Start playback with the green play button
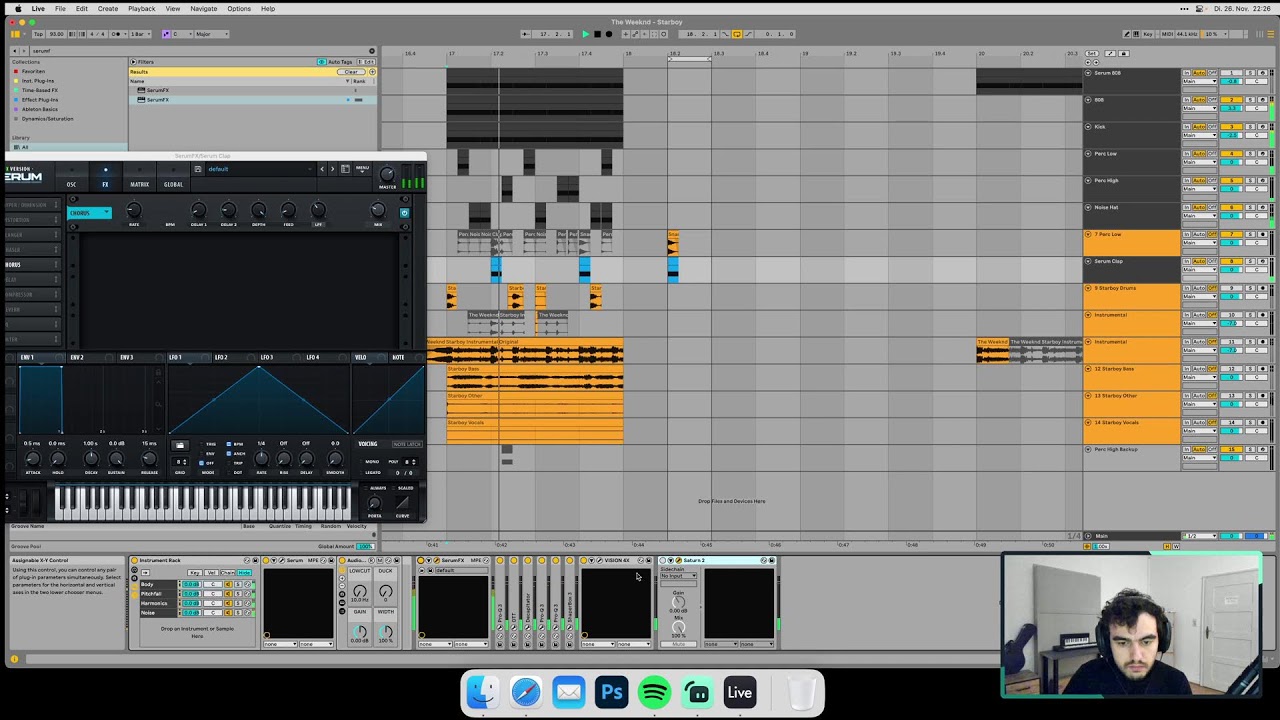Viewport: 1280px width, 720px height. [585, 34]
